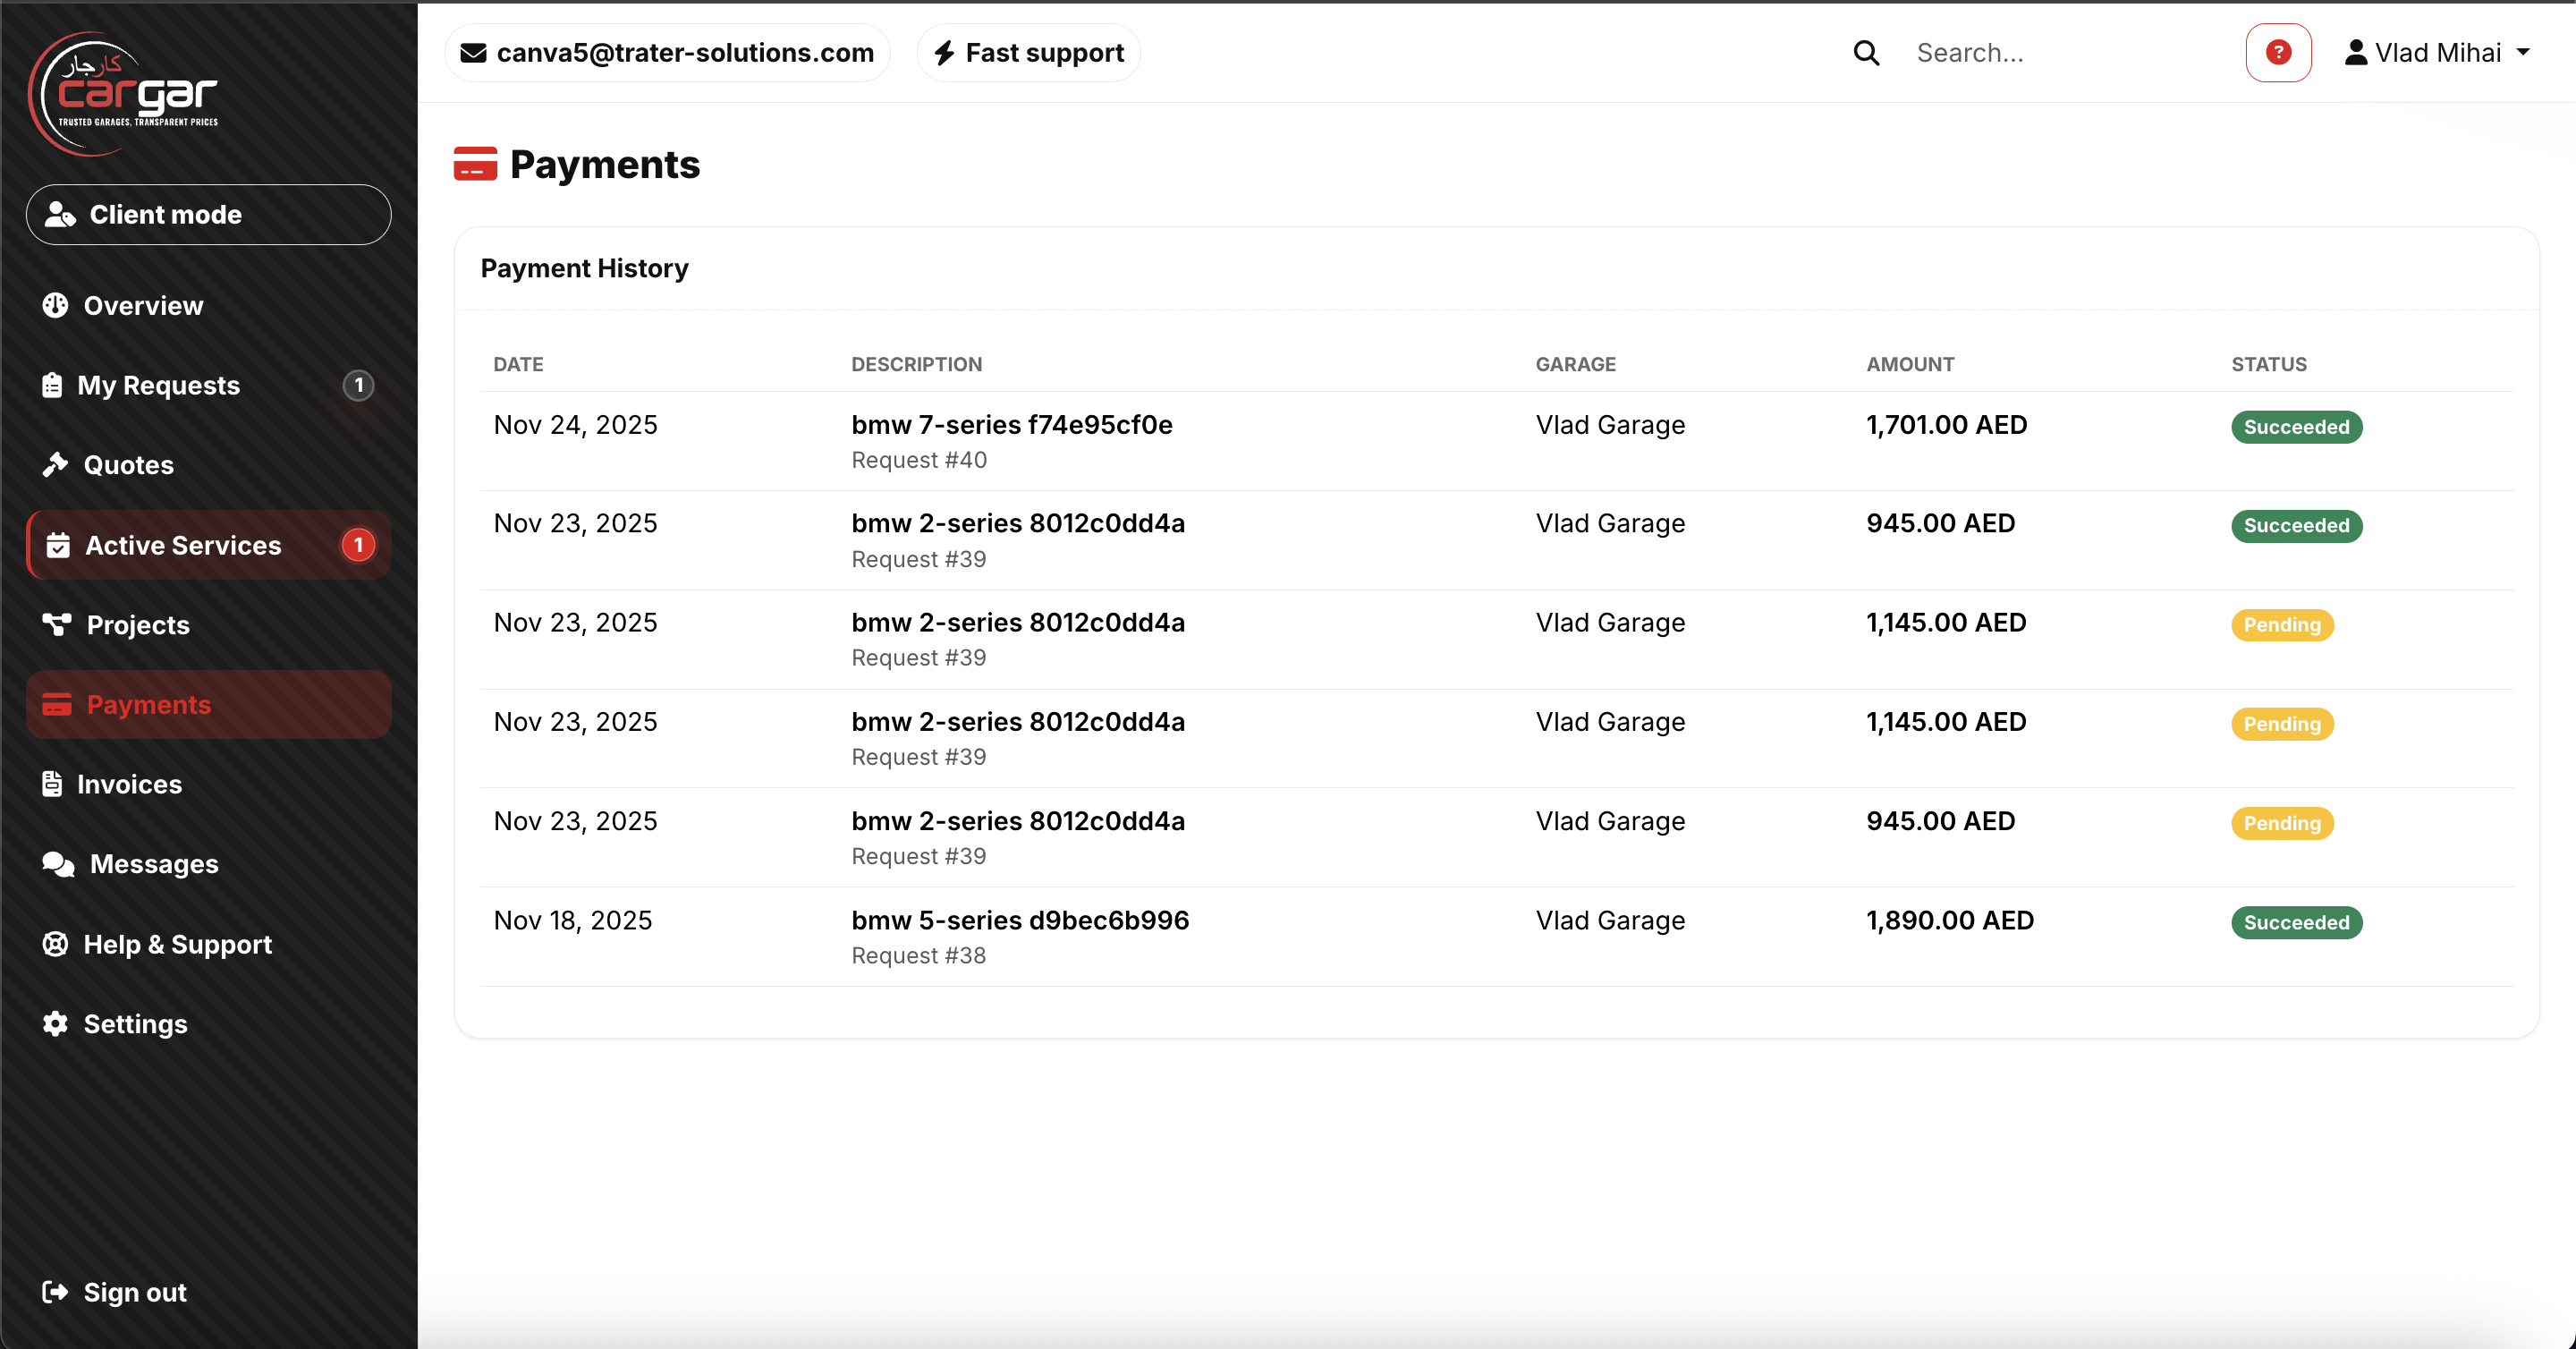This screenshot has width=2576, height=1349.
Task: Toggle Client mode switch button
Action: tap(208, 214)
